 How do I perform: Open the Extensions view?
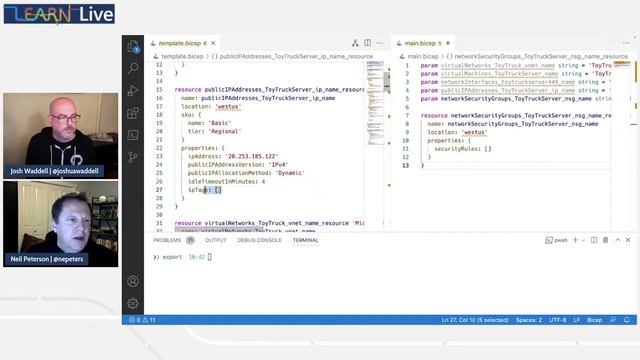click(x=133, y=113)
